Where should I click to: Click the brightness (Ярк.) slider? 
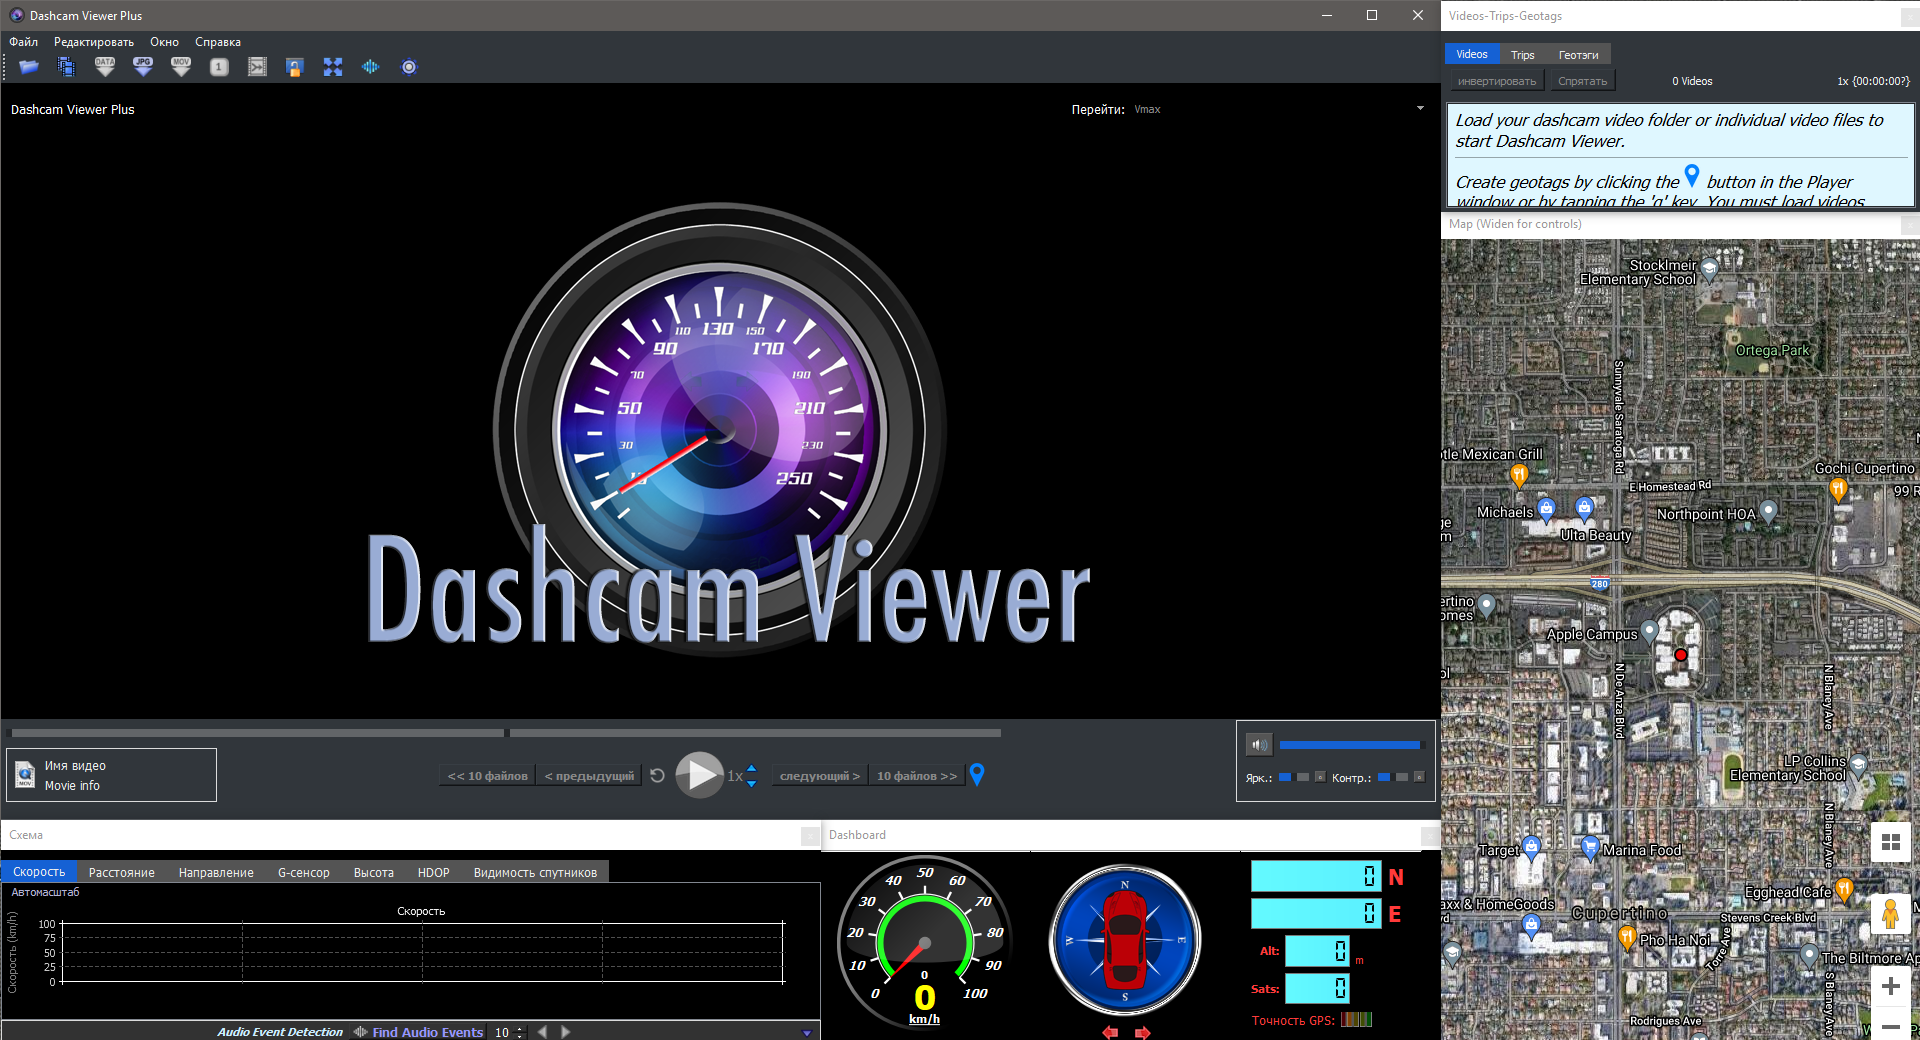(1294, 777)
